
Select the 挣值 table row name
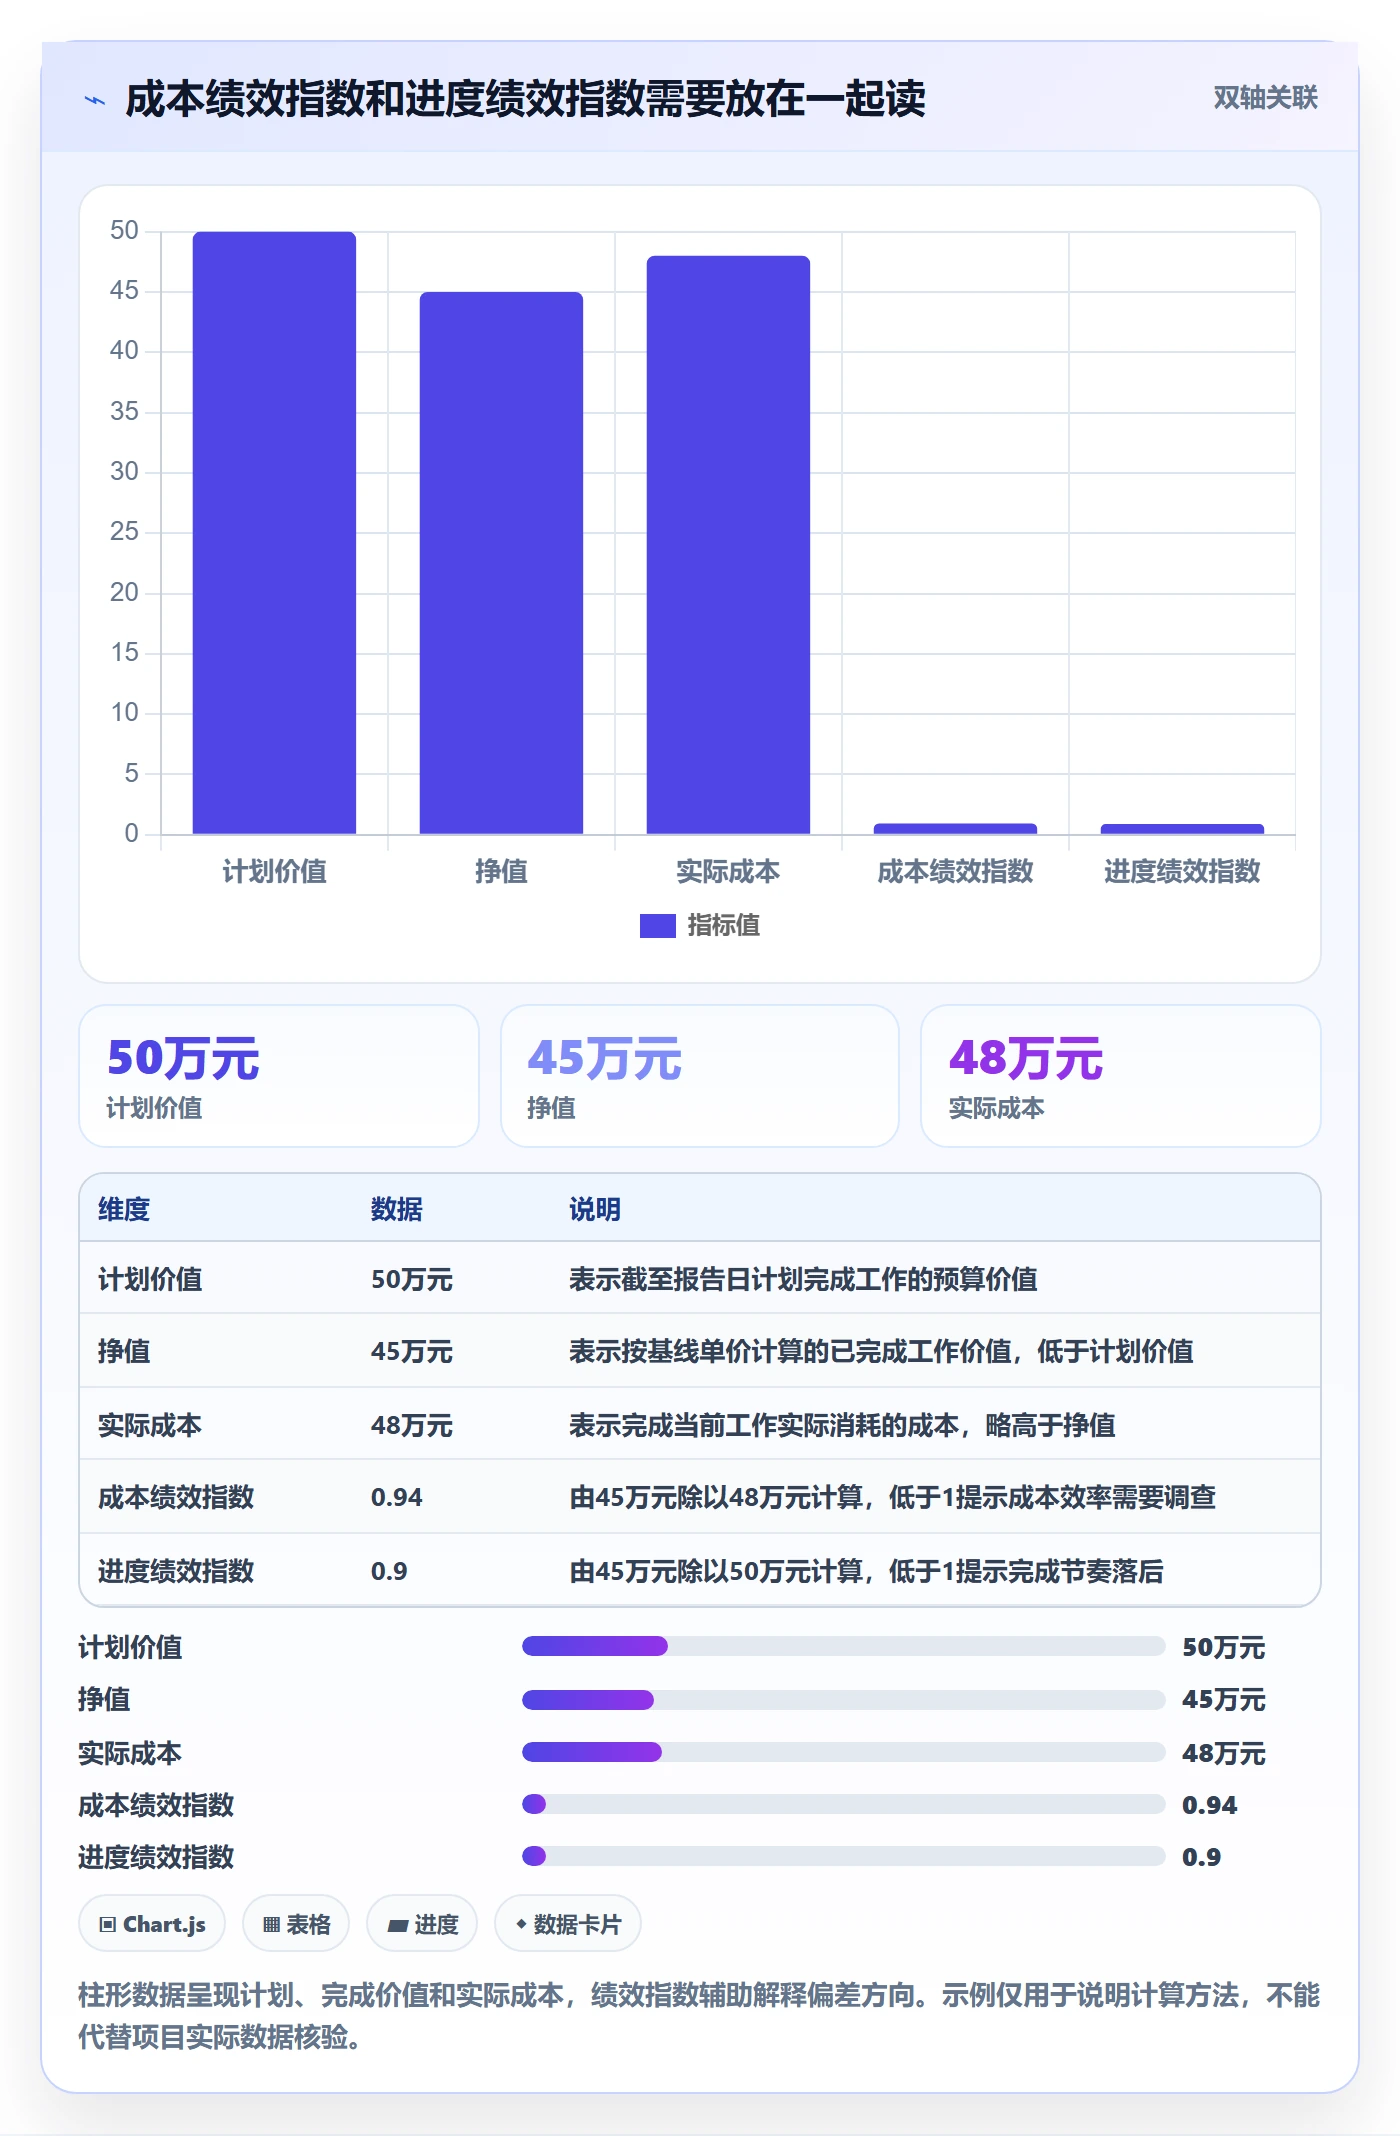click(x=124, y=1351)
